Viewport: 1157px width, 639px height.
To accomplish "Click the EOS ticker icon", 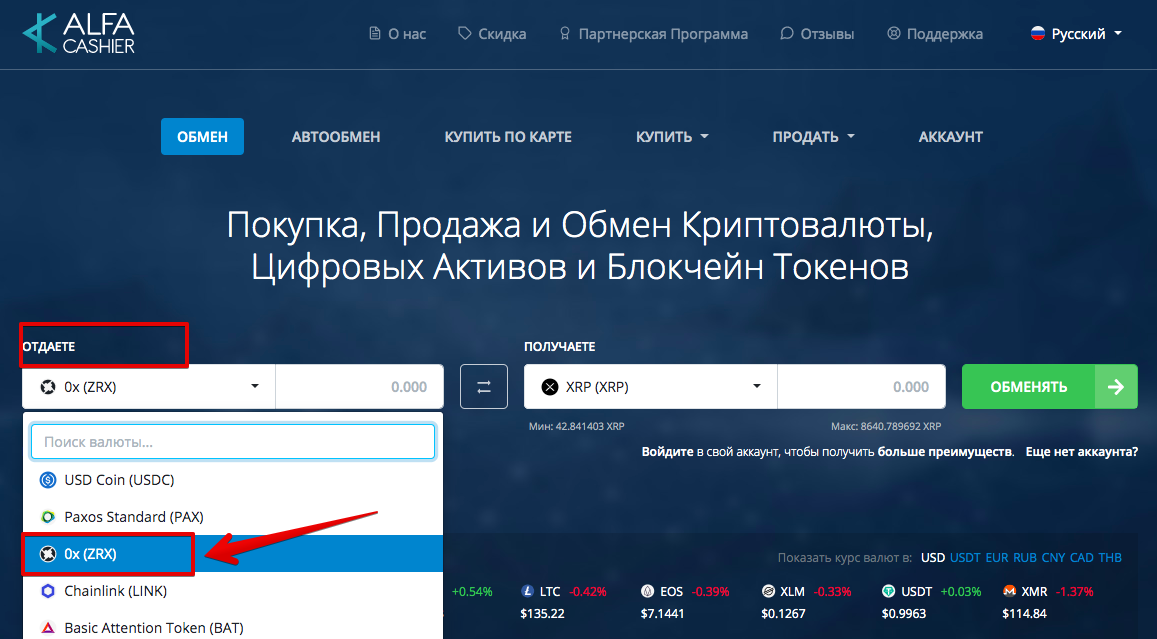I will tap(647, 591).
